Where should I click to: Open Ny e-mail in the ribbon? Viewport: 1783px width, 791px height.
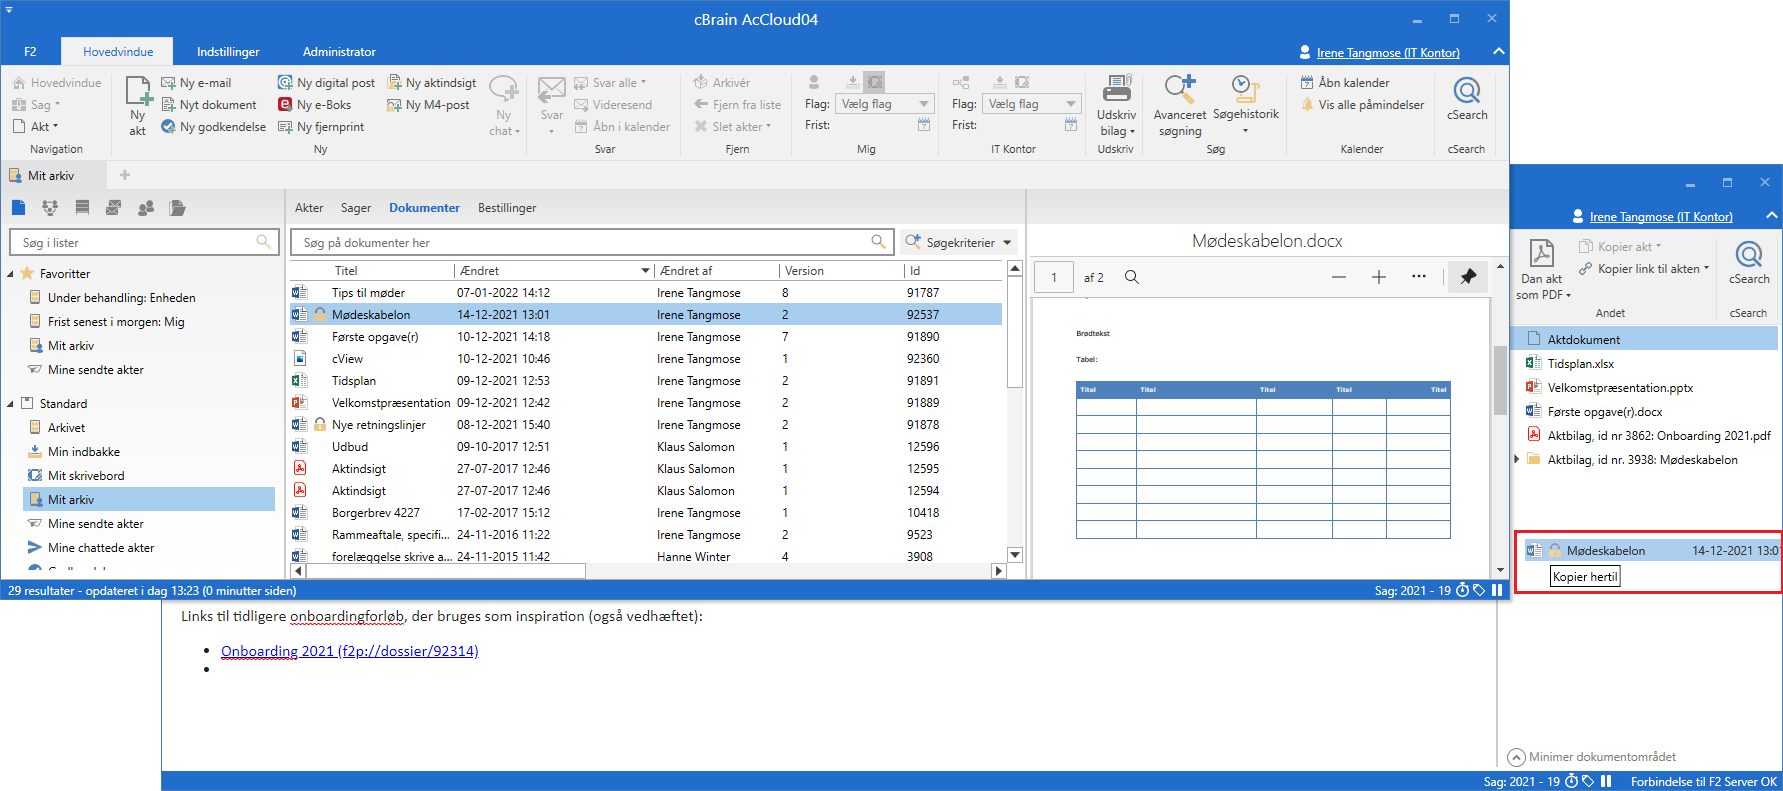point(197,83)
